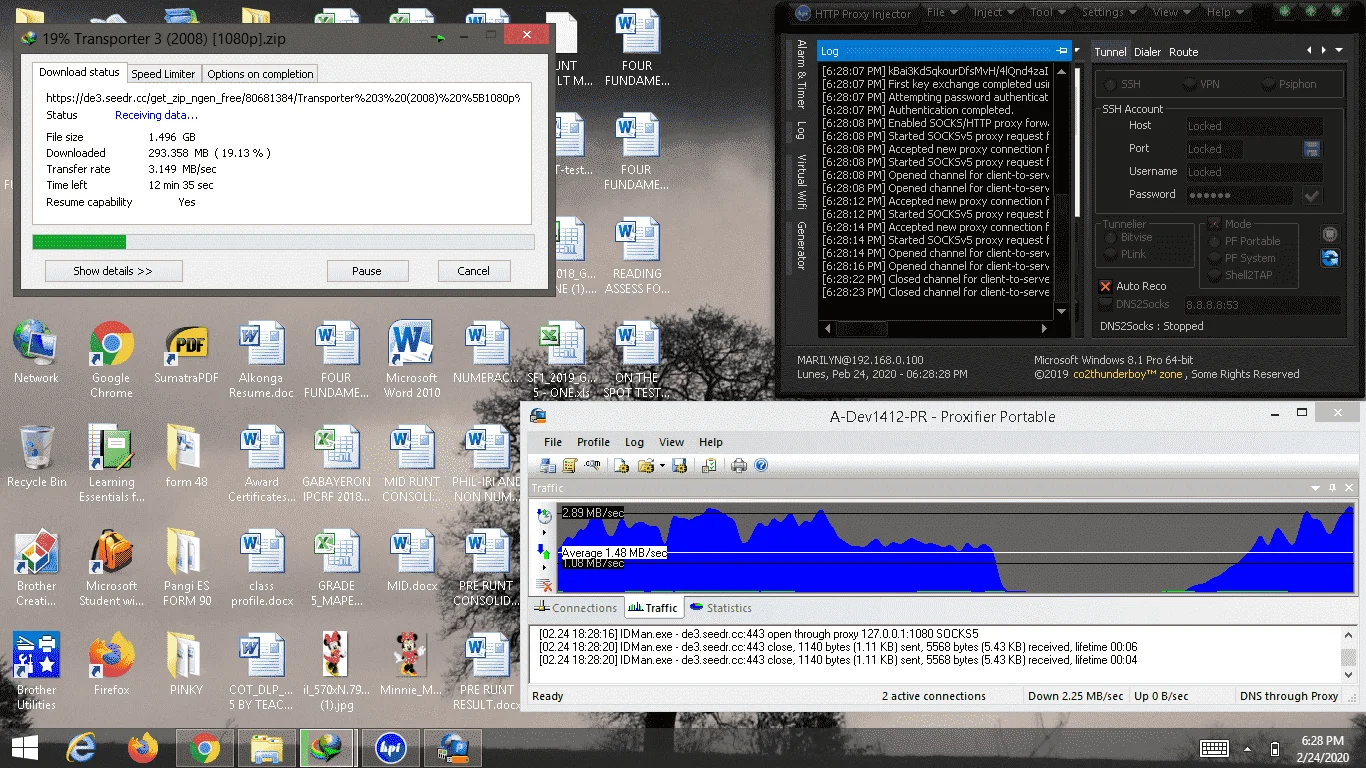Open the Inject dropdown menu

(995, 13)
